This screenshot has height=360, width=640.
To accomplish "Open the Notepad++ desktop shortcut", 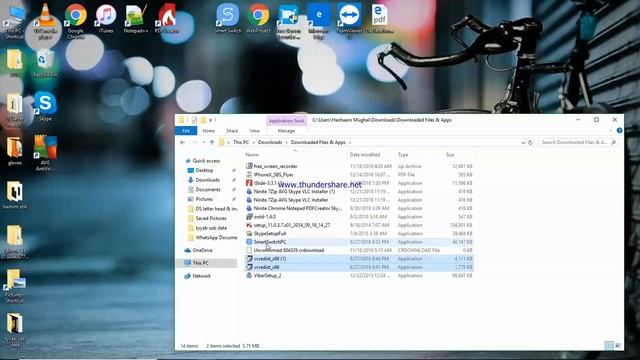I will coord(136,19).
